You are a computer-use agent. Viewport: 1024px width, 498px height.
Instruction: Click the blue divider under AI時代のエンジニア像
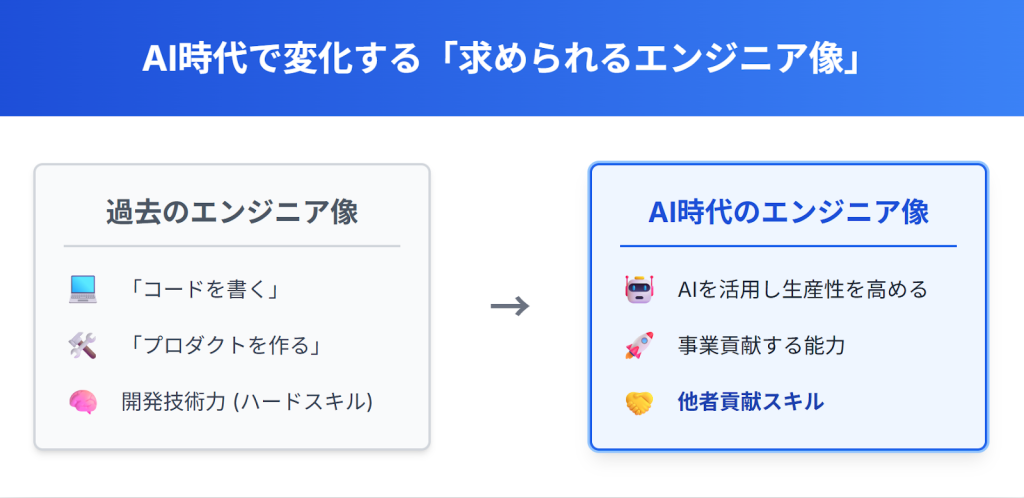coord(788,246)
